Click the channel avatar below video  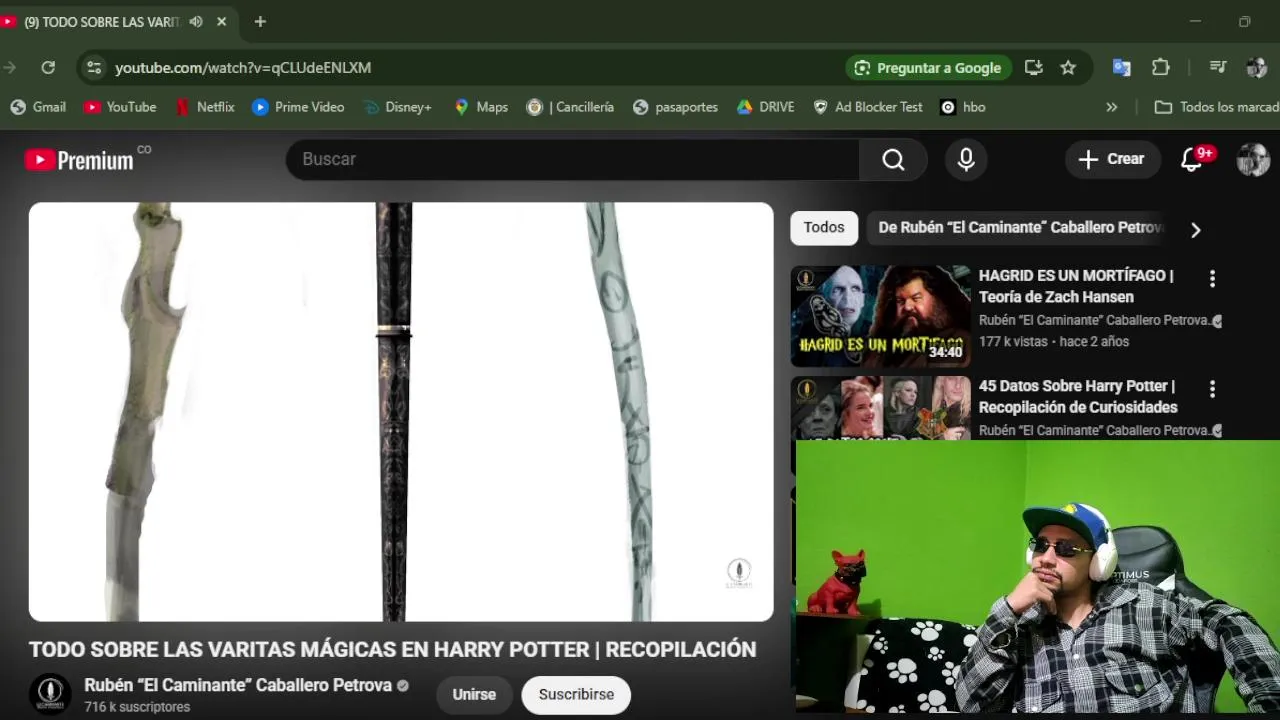coord(50,694)
